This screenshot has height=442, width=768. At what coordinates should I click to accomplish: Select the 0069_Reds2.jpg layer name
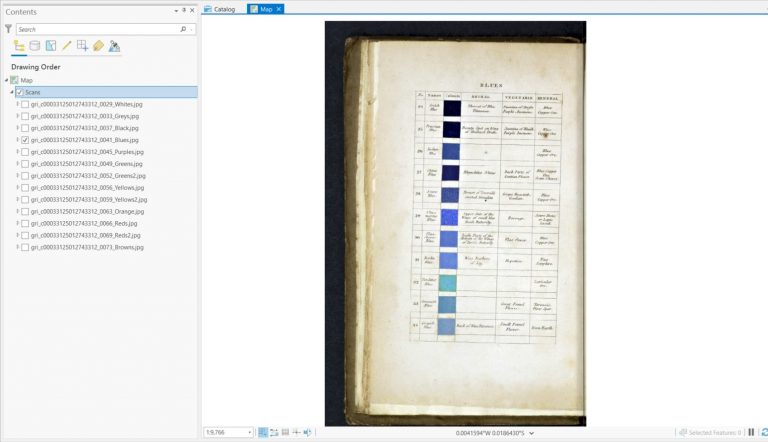click(85, 235)
